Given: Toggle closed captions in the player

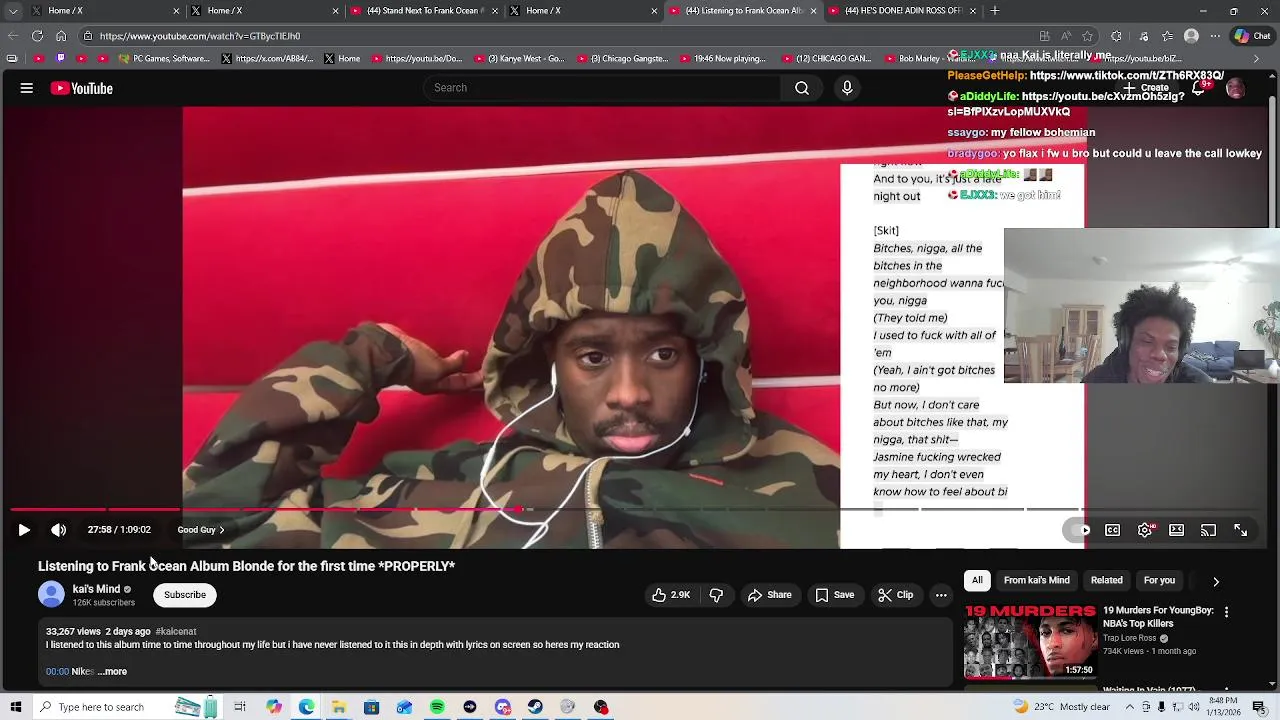Looking at the screenshot, I should click(1112, 530).
